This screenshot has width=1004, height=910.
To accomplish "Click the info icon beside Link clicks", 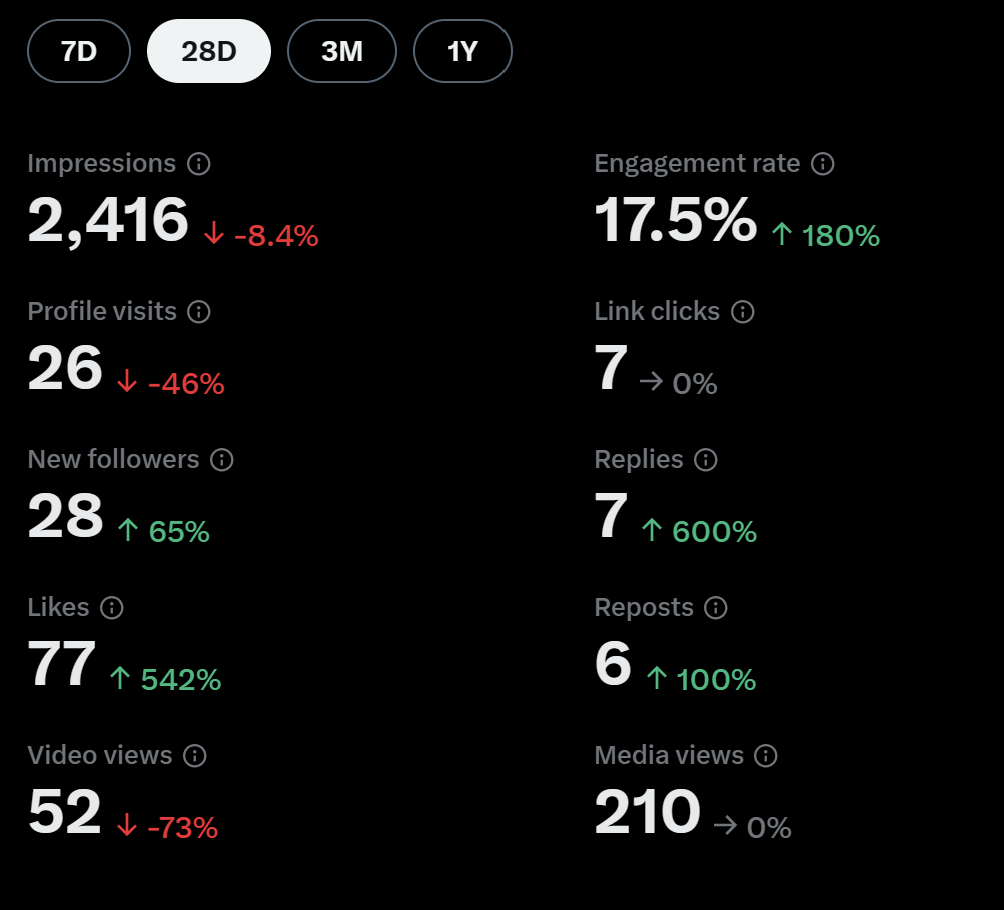I will tap(743, 312).
